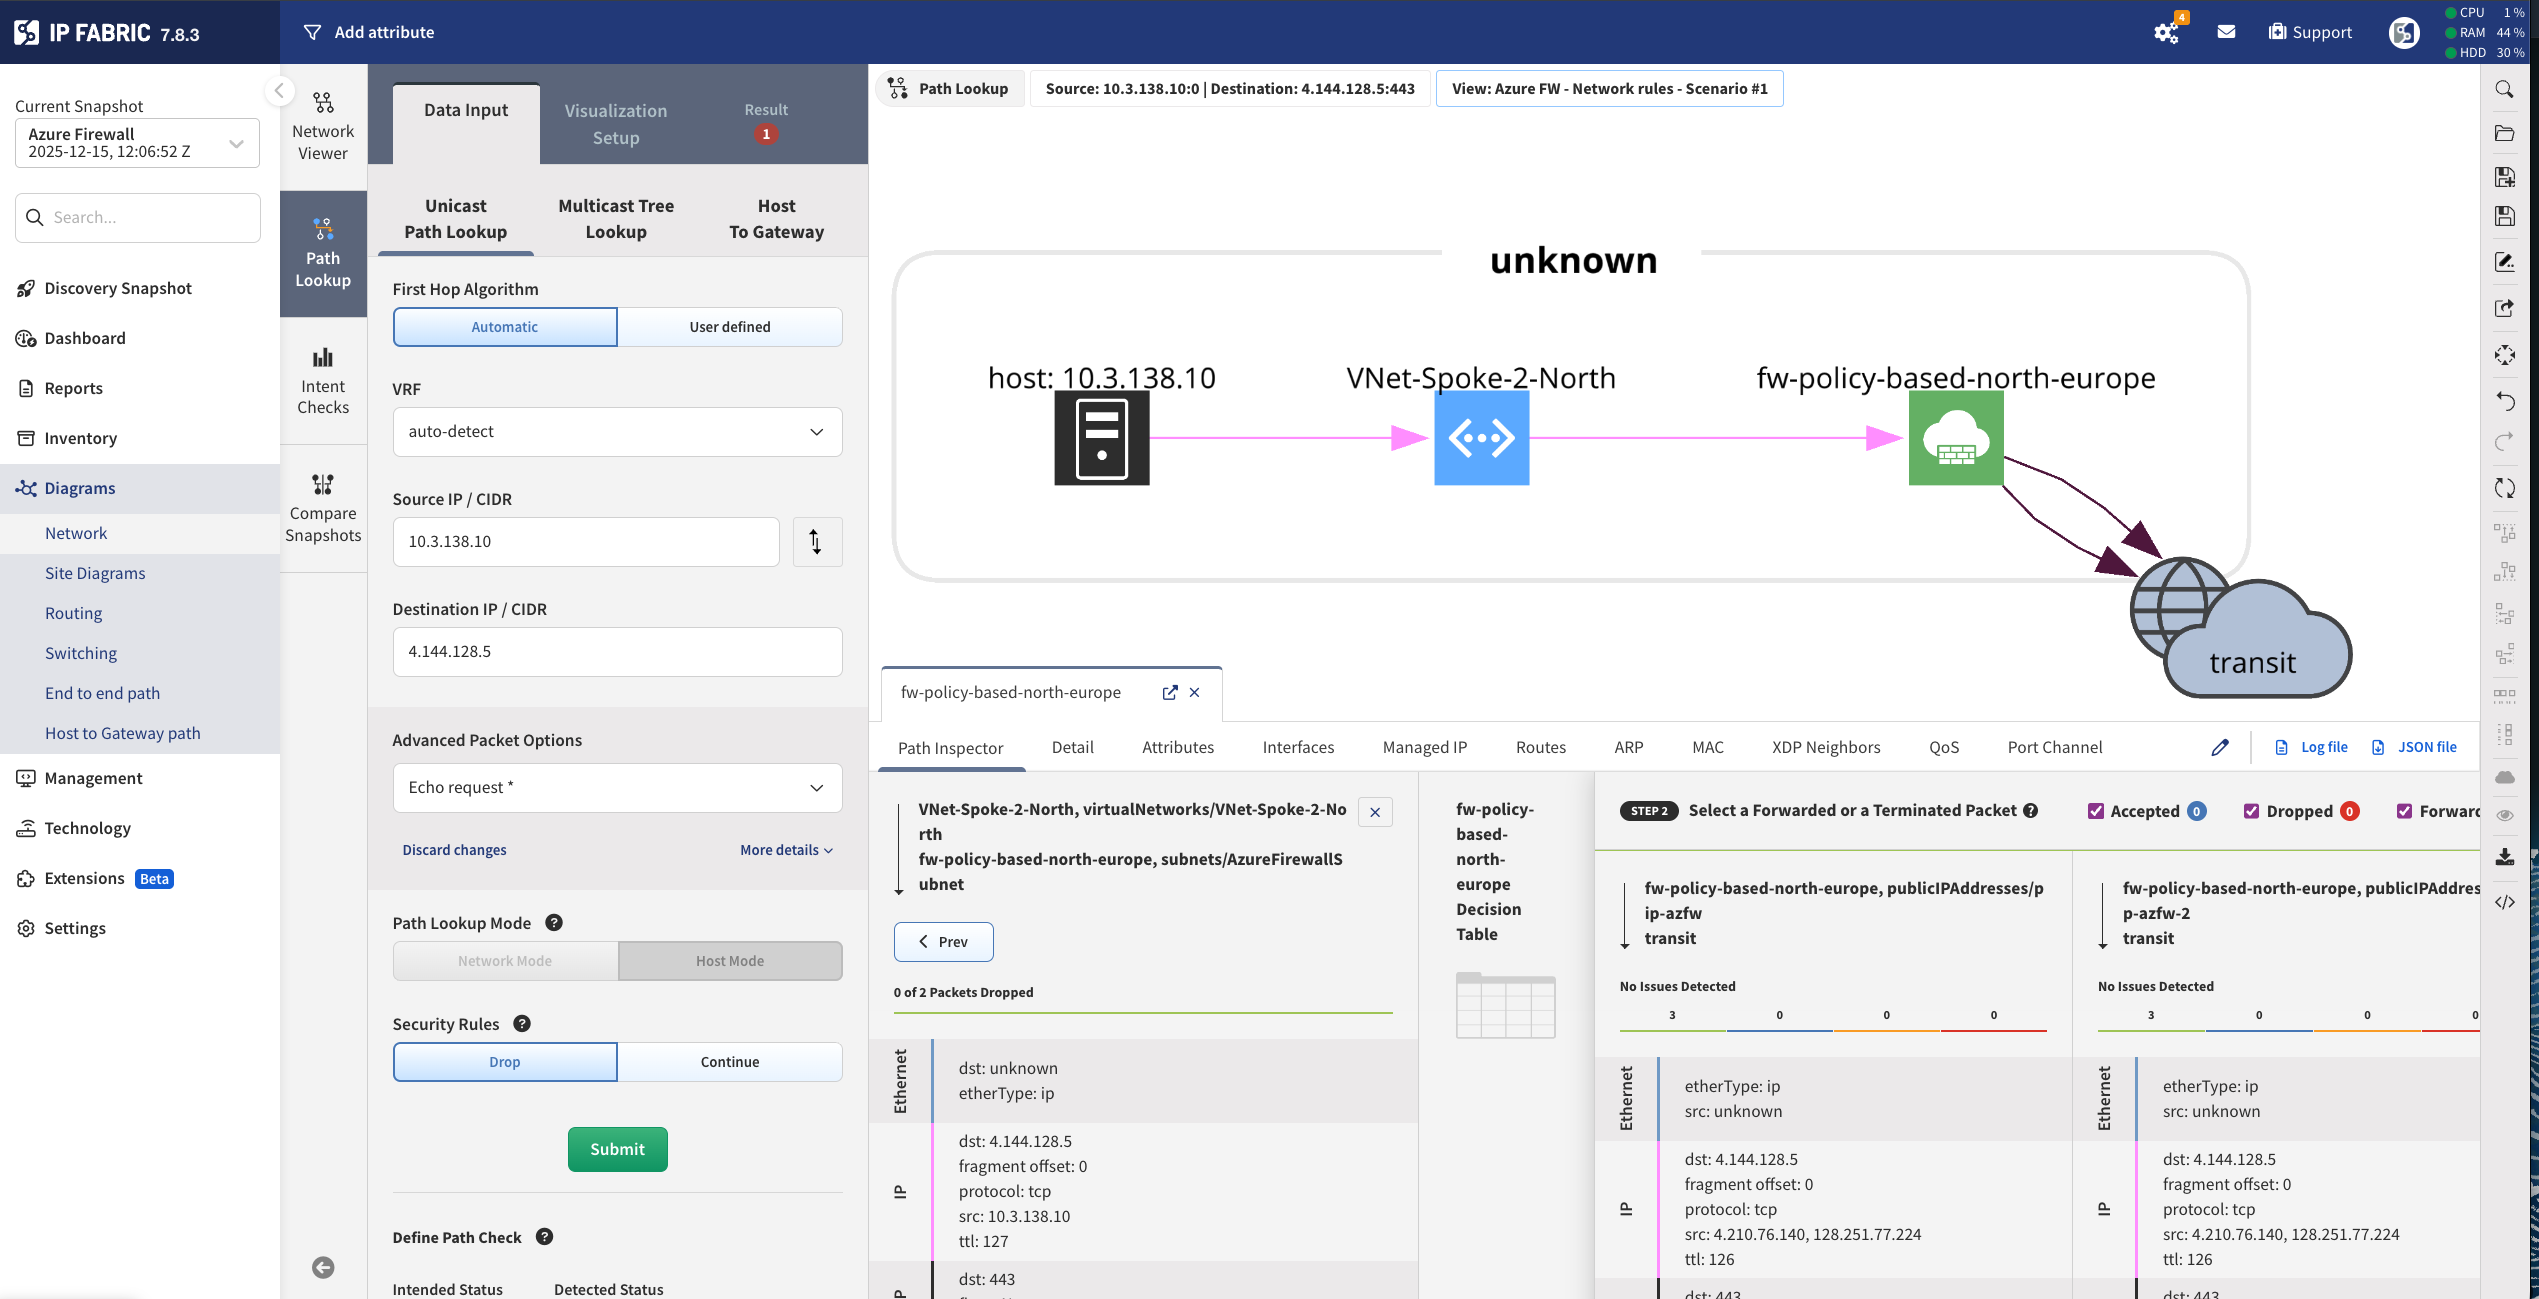Open the Routing diagrams menu item
The width and height of the screenshot is (2539, 1299).
tap(73, 613)
